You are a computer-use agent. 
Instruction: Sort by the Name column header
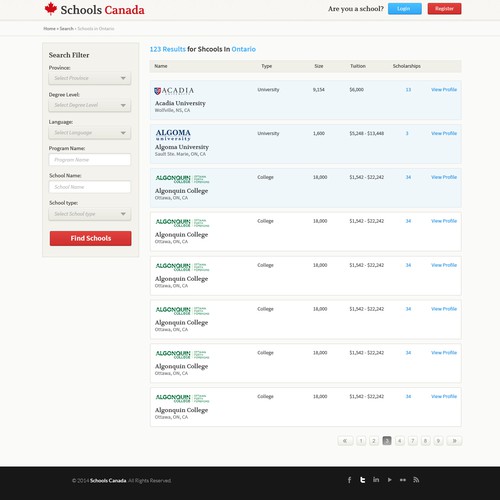(161, 66)
